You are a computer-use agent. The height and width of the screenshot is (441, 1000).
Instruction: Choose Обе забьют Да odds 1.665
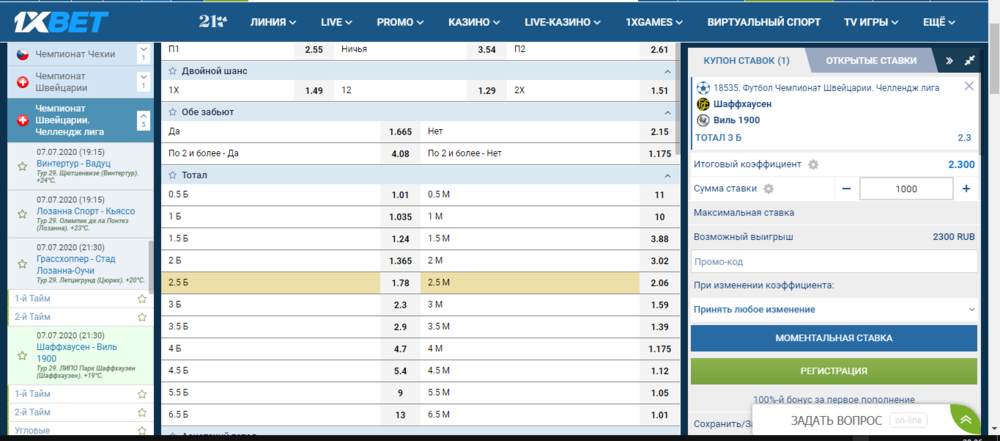point(401,132)
